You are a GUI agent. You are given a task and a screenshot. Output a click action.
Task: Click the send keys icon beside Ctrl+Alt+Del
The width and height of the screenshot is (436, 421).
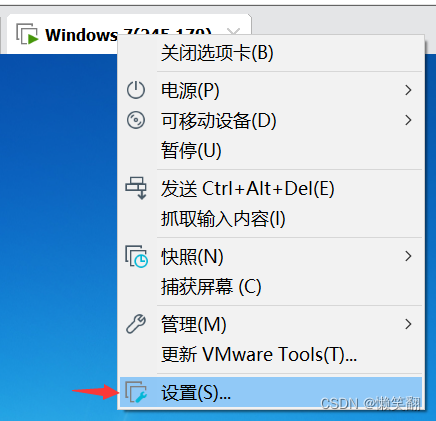click(136, 188)
